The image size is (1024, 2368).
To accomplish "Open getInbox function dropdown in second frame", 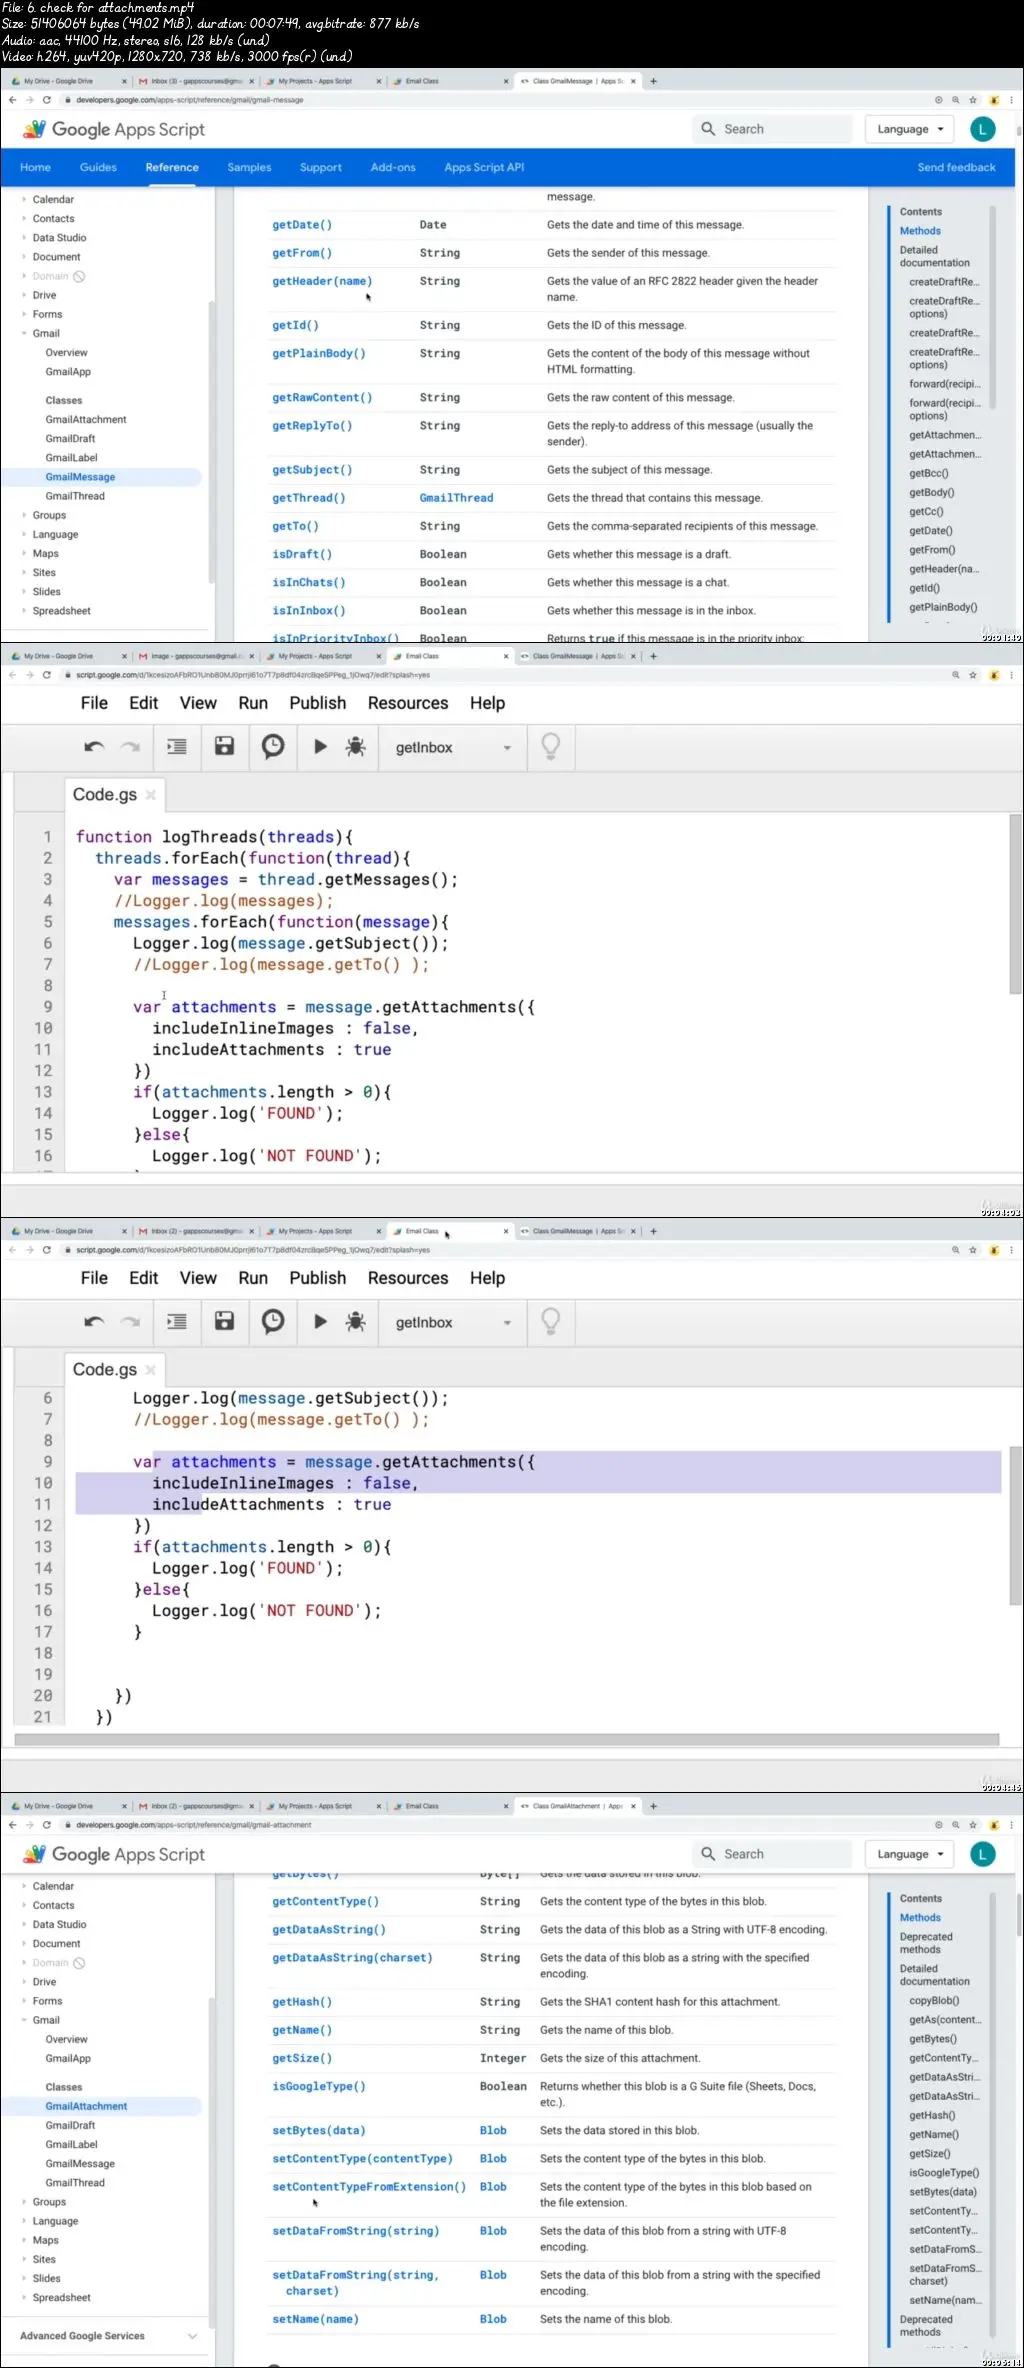I will click(454, 747).
